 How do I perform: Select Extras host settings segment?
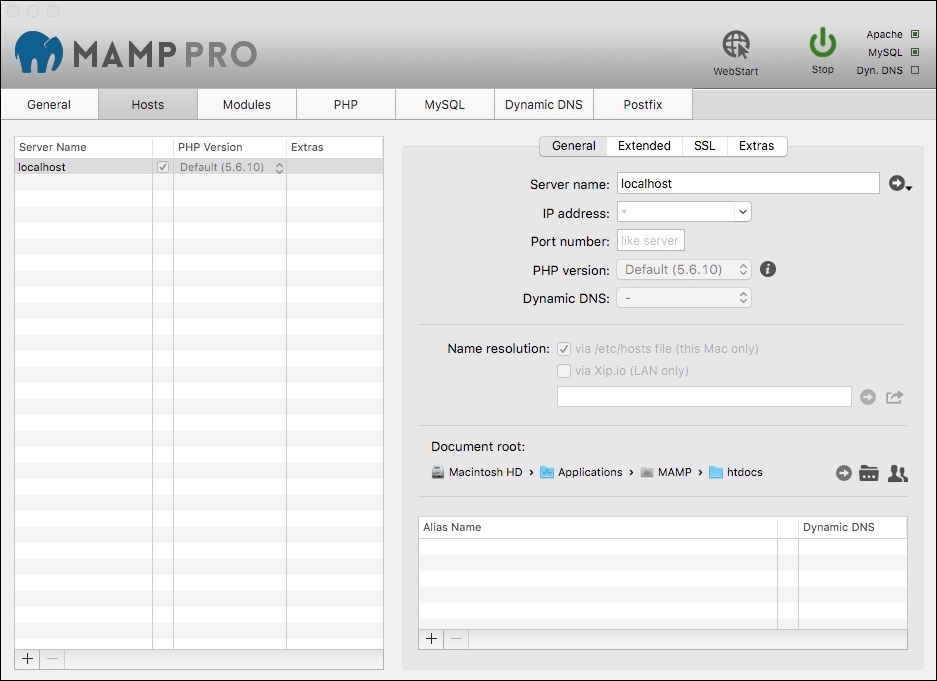tap(757, 146)
